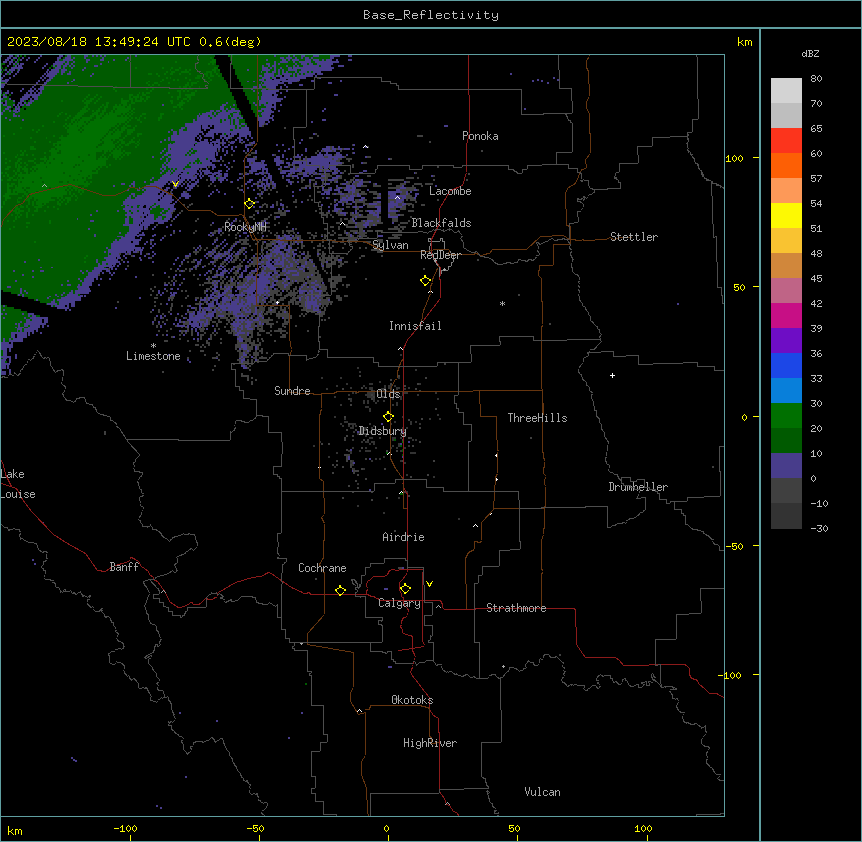
Task: Click the km unit label at bottom left
Action: (x=15, y=830)
